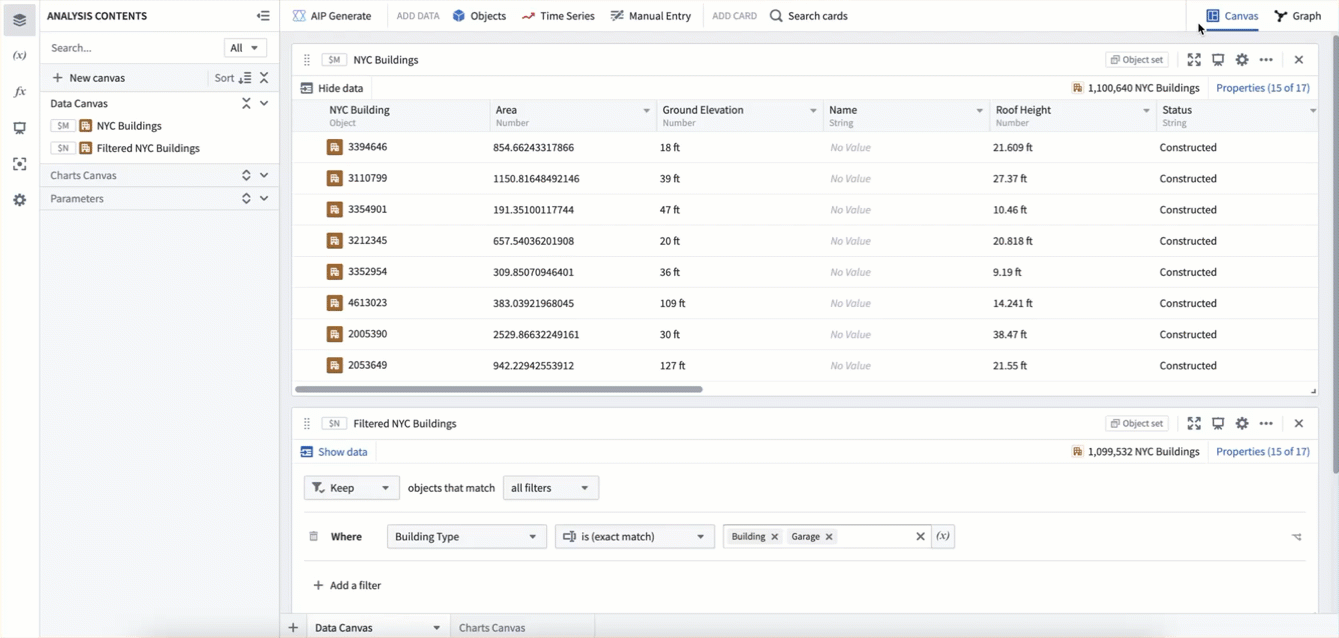The height and width of the screenshot is (638, 1339).
Task: Expand NYC Buildings card to fullscreen
Action: tap(1194, 60)
